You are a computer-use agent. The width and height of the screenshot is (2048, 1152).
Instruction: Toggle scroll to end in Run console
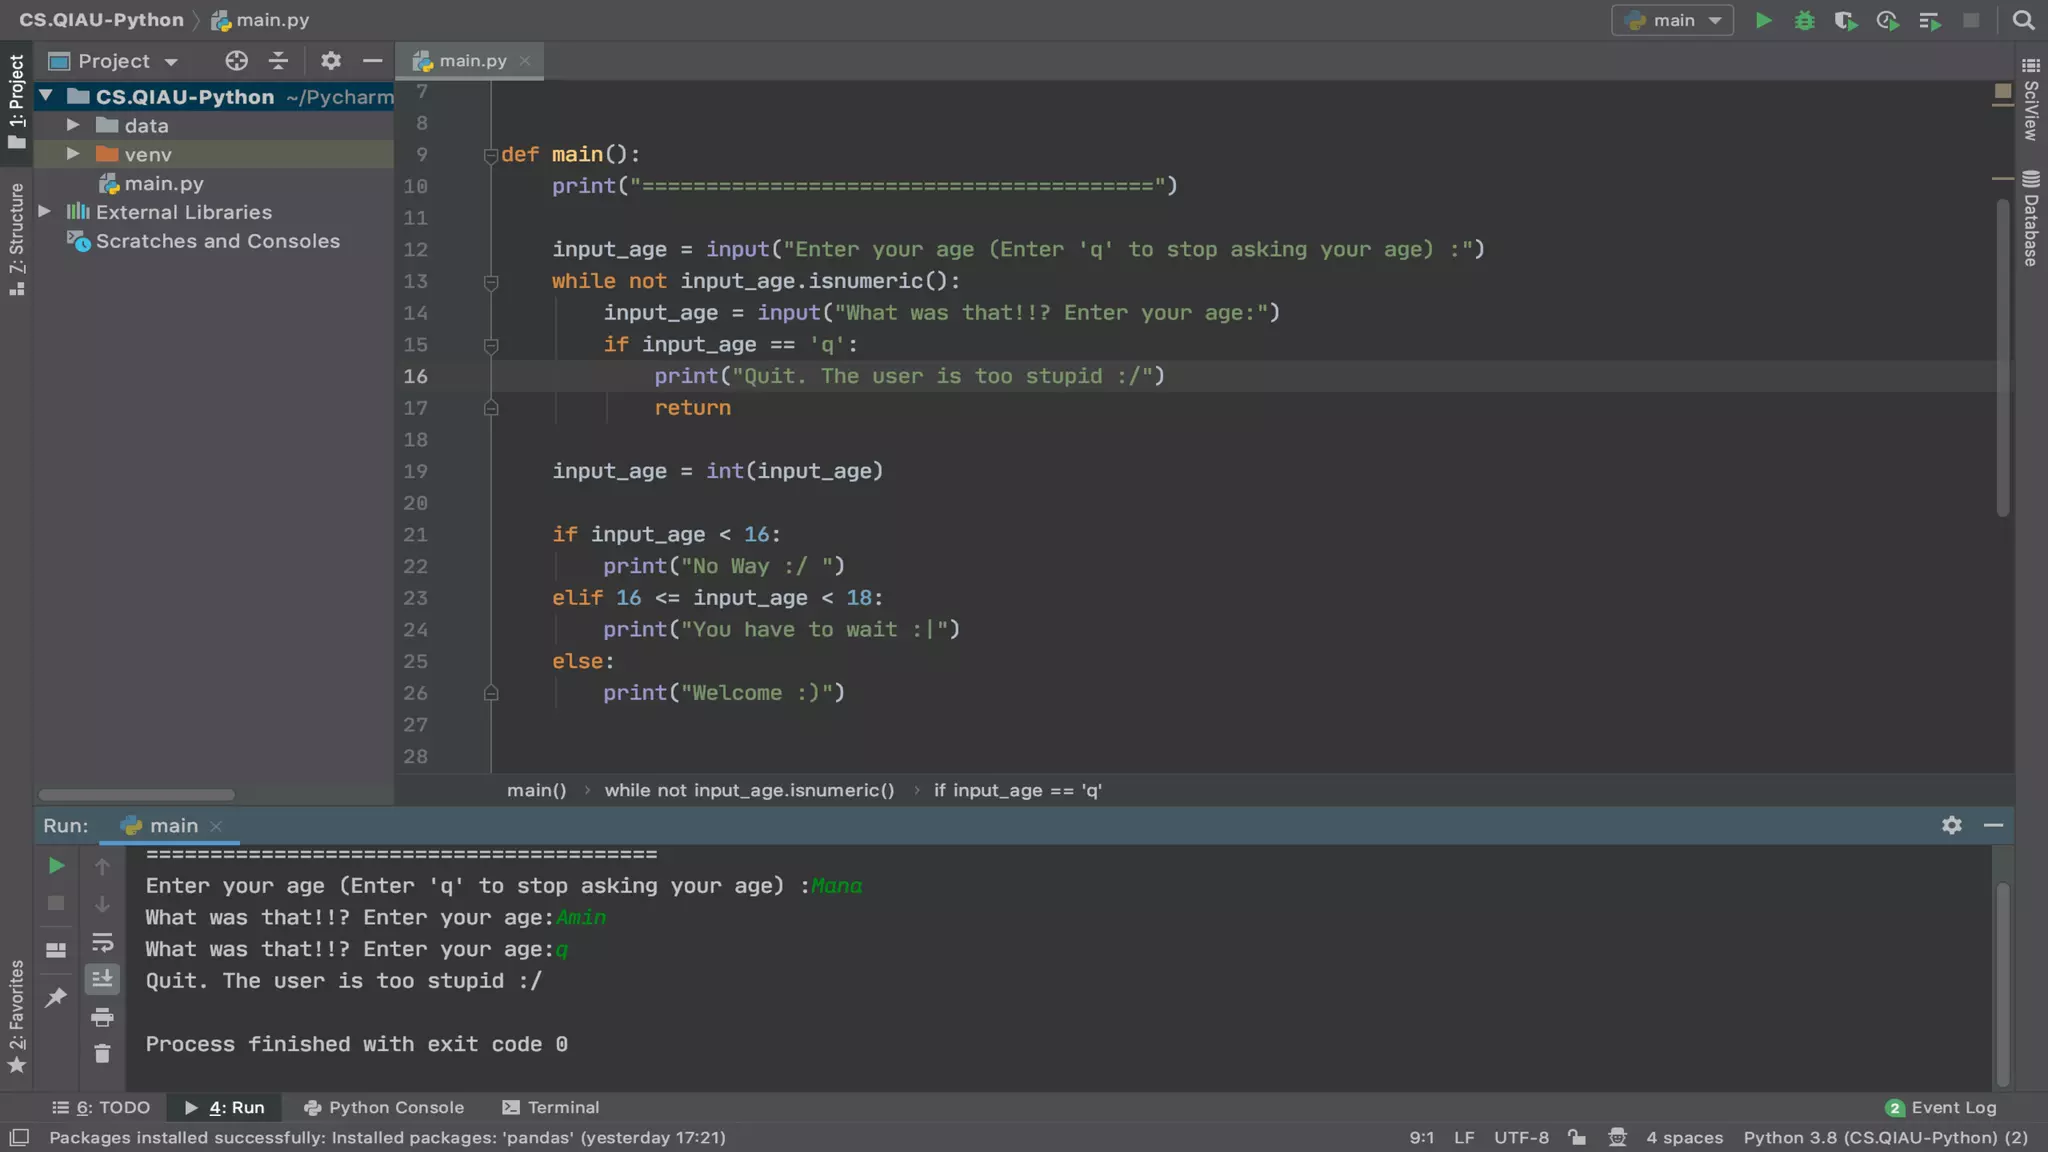[102, 979]
